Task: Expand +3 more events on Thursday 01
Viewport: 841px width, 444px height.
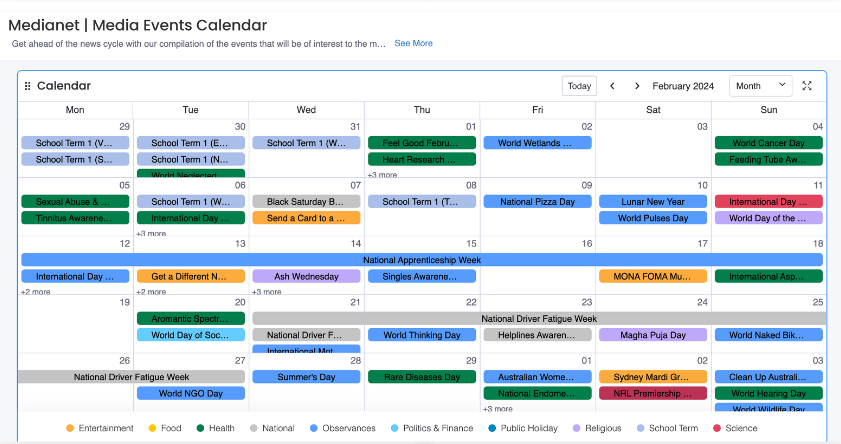Action: tap(383, 174)
